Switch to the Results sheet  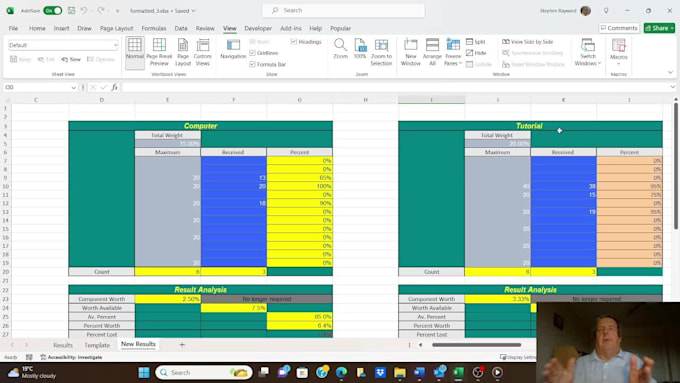click(x=63, y=345)
